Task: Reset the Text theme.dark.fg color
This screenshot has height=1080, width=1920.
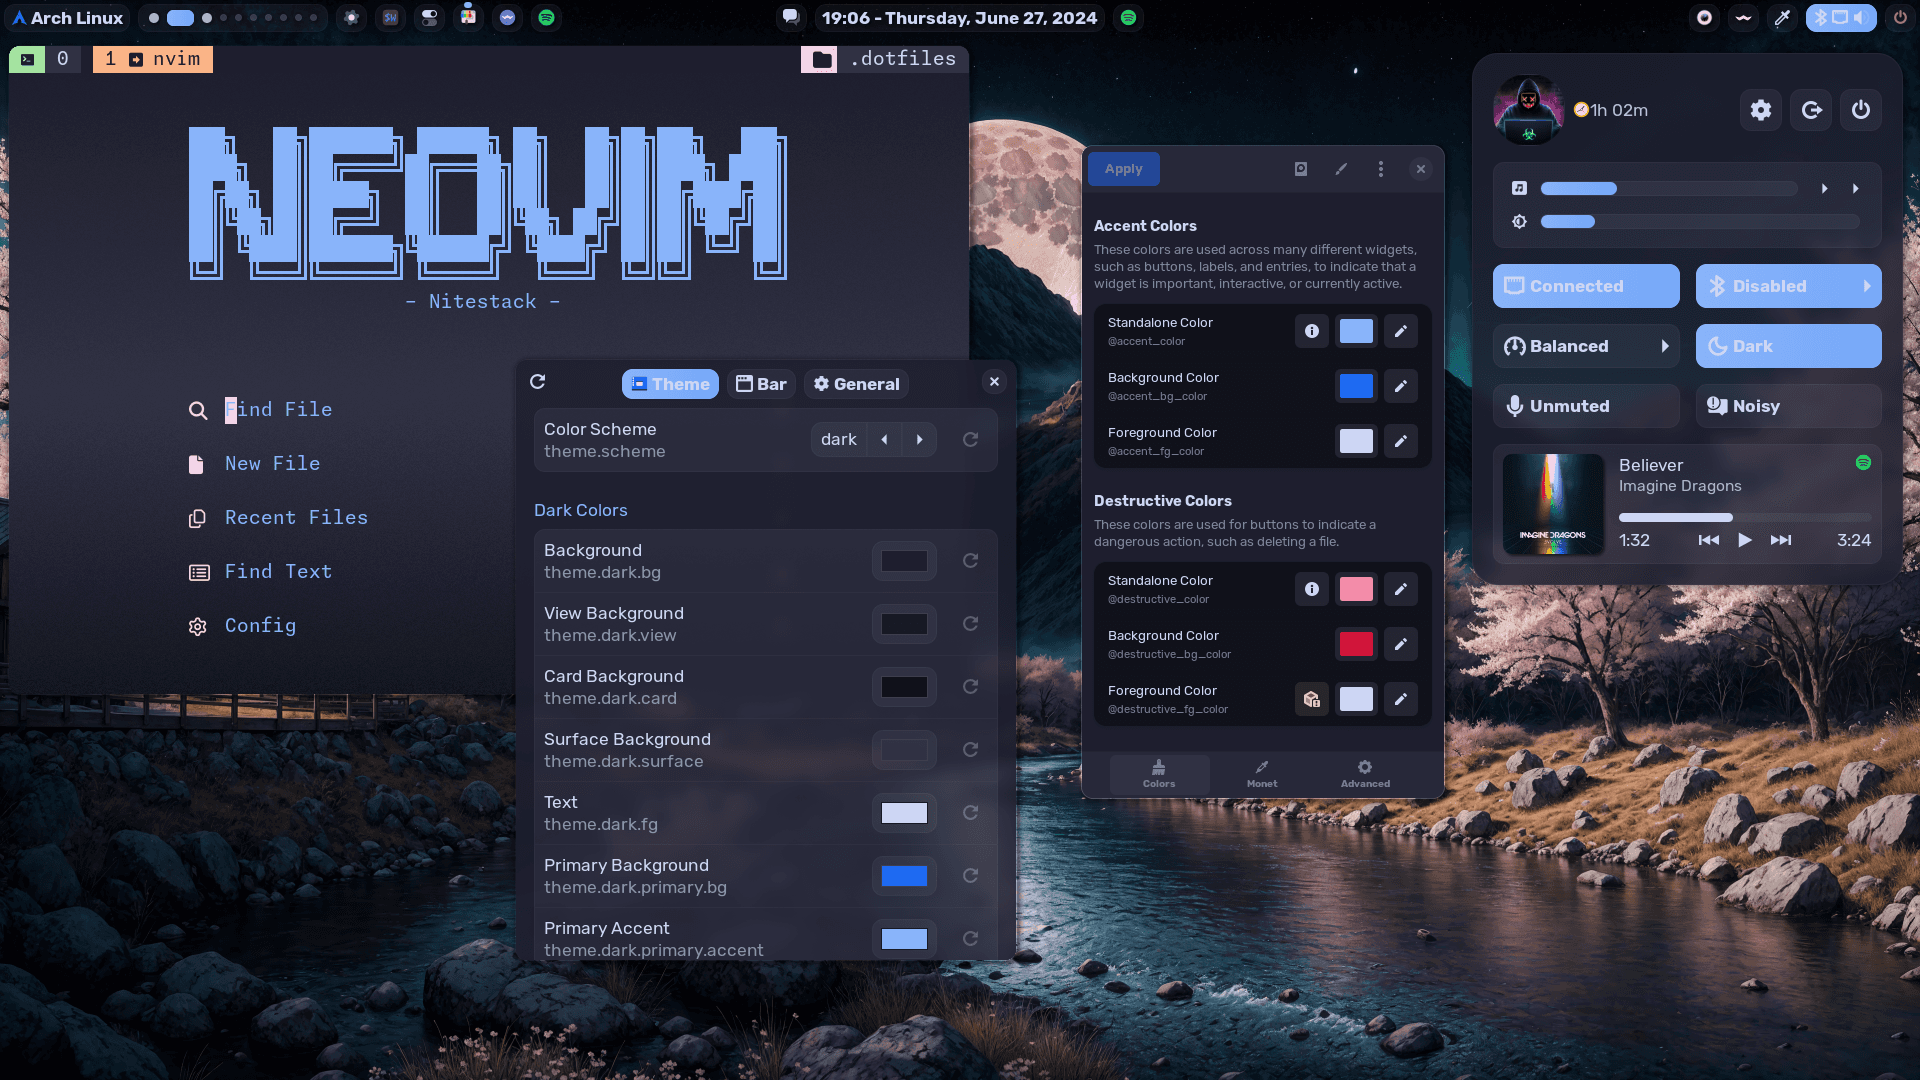Action: click(970, 813)
